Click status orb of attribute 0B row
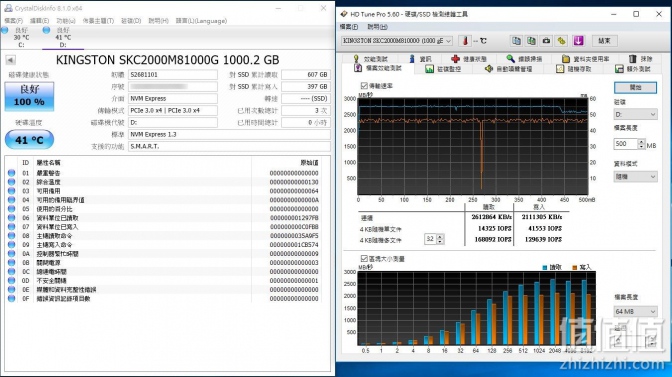This screenshot has height=377, width=672. coord(12,263)
